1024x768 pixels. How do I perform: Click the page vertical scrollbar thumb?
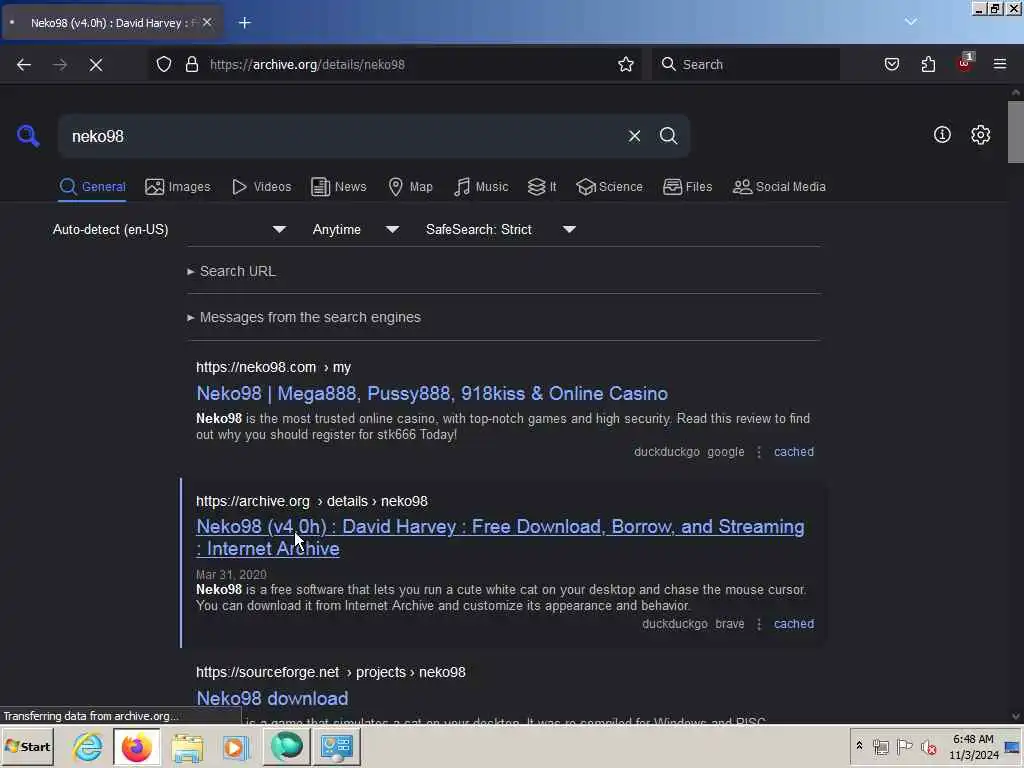(x=1016, y=132)
